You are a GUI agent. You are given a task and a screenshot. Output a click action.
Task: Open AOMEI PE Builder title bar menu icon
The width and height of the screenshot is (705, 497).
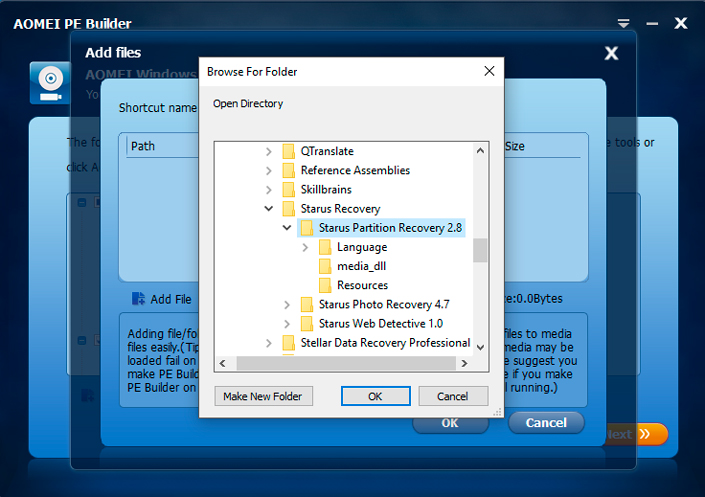click(x=623, y=23)
